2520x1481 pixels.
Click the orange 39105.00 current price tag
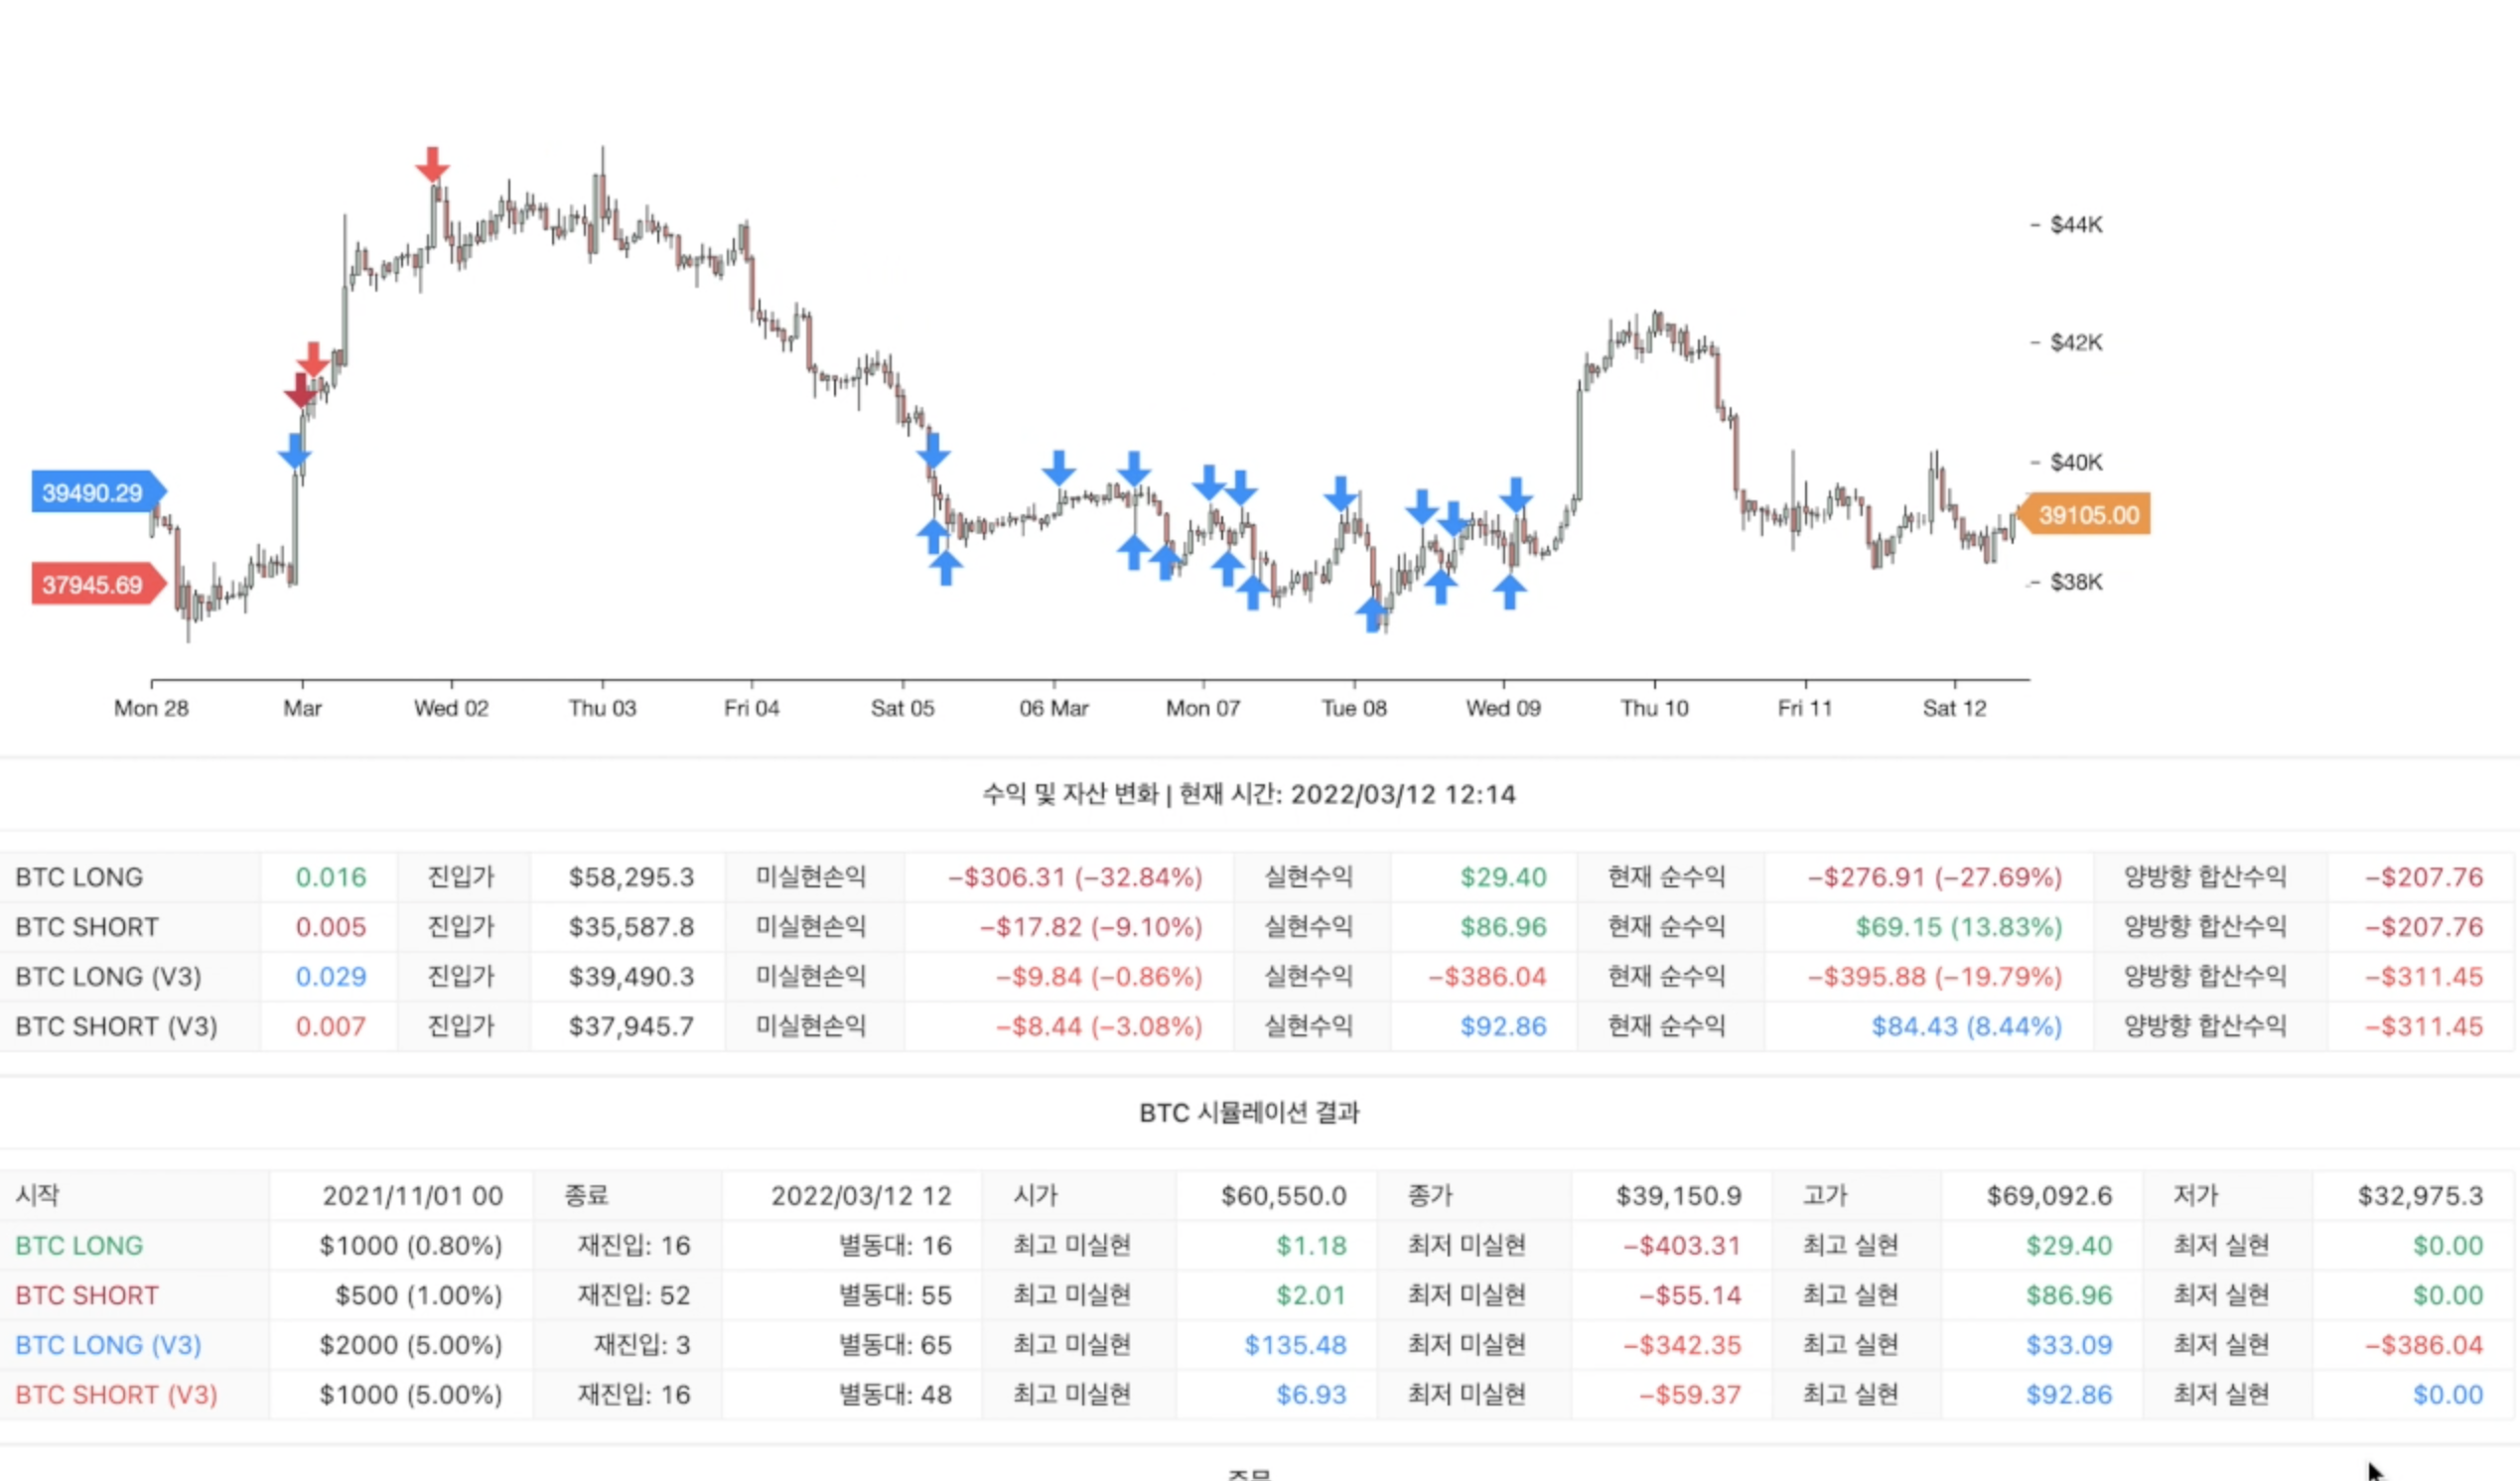(2087, 515)
